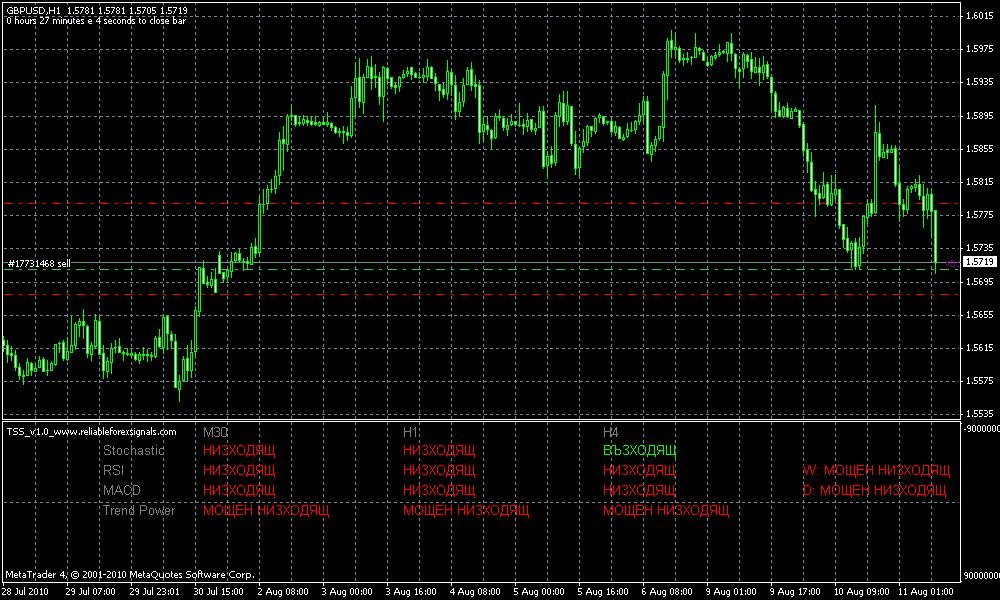The image size is (1000, 600).
Task: Click the "4 Aug 08:00" time label
Action: [x=475, y=592]
